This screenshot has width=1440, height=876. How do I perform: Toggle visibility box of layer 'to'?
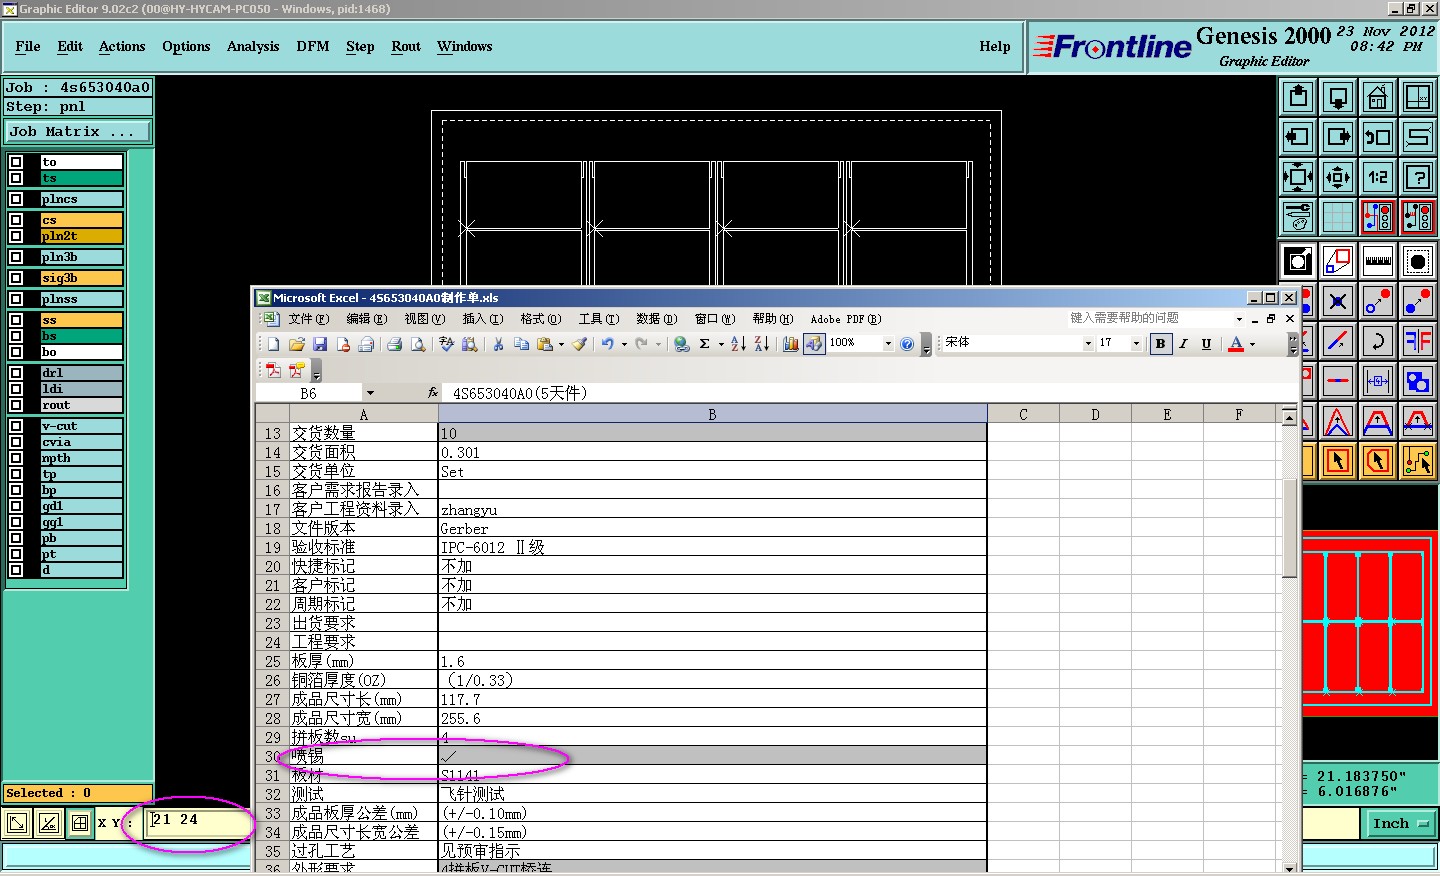[16, 162]
